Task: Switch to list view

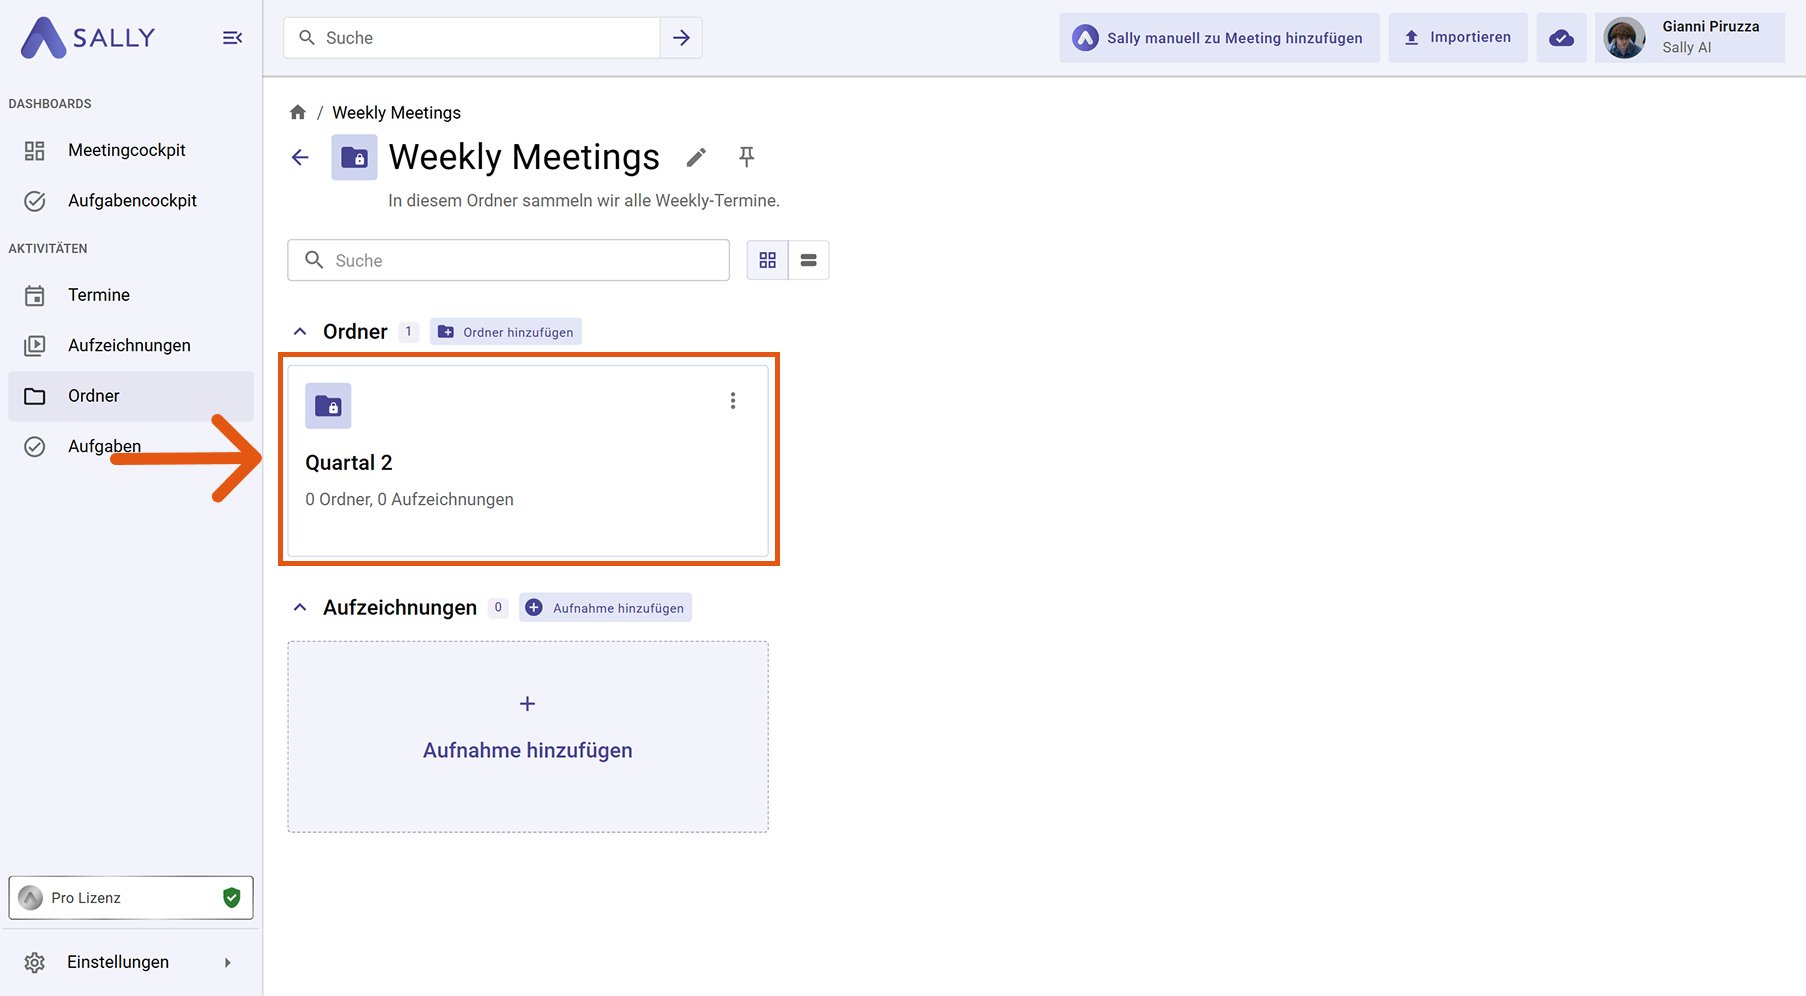Action: 809,260
